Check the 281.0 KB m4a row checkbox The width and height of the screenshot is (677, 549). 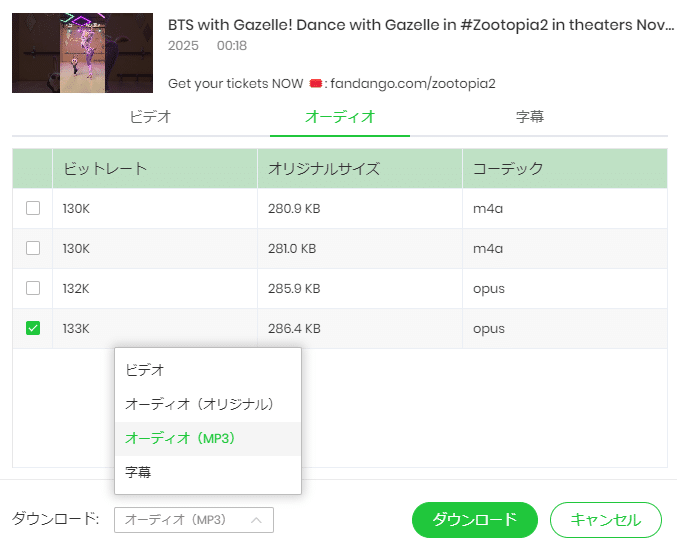click(x=33, y=248)
